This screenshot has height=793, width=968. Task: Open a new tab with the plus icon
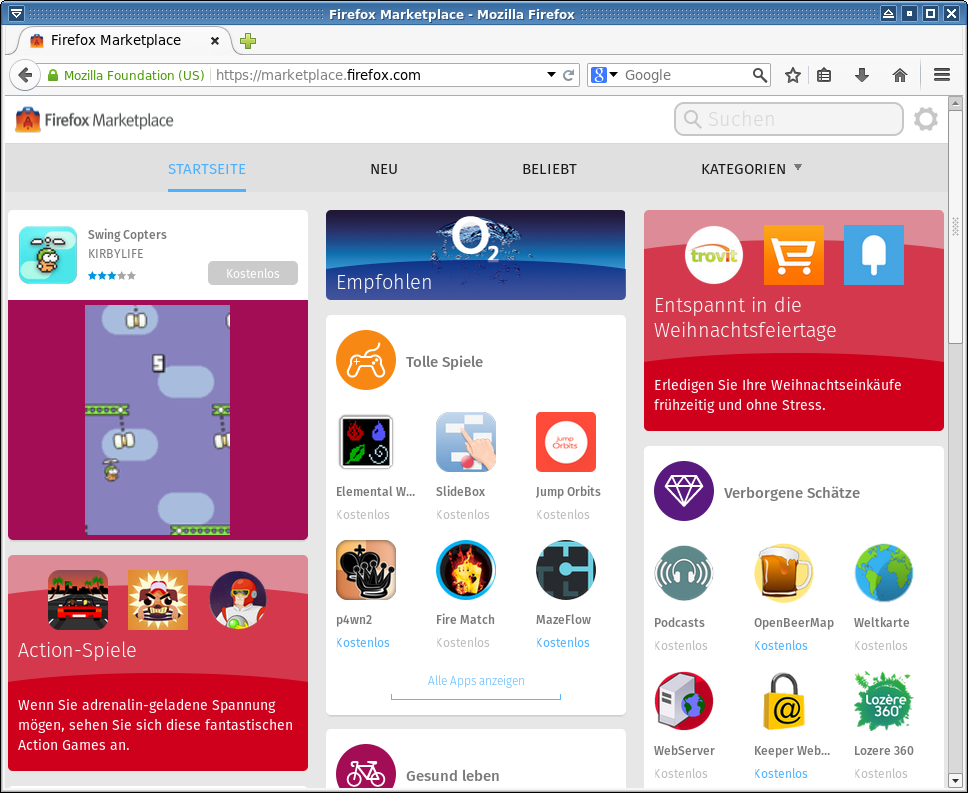(248, 41)
